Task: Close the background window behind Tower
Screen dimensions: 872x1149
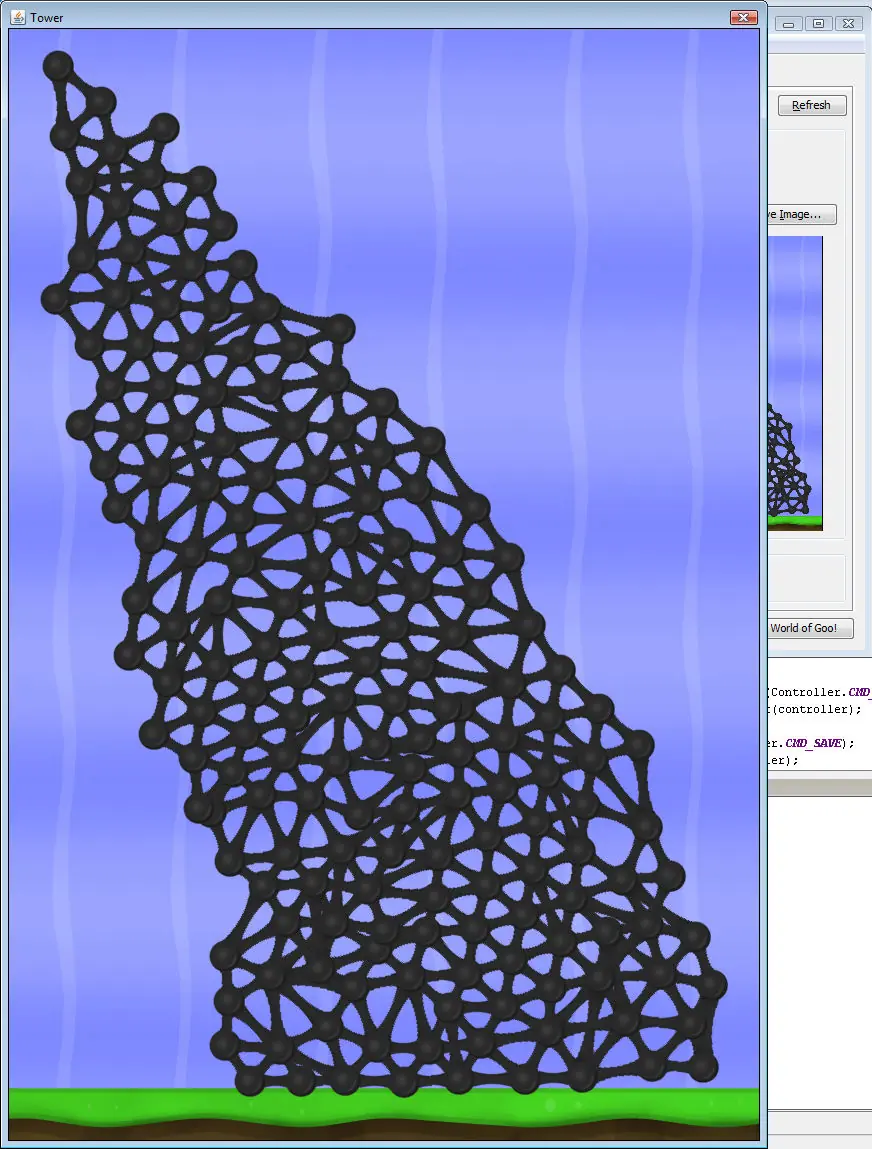Action: pos(849,23)
